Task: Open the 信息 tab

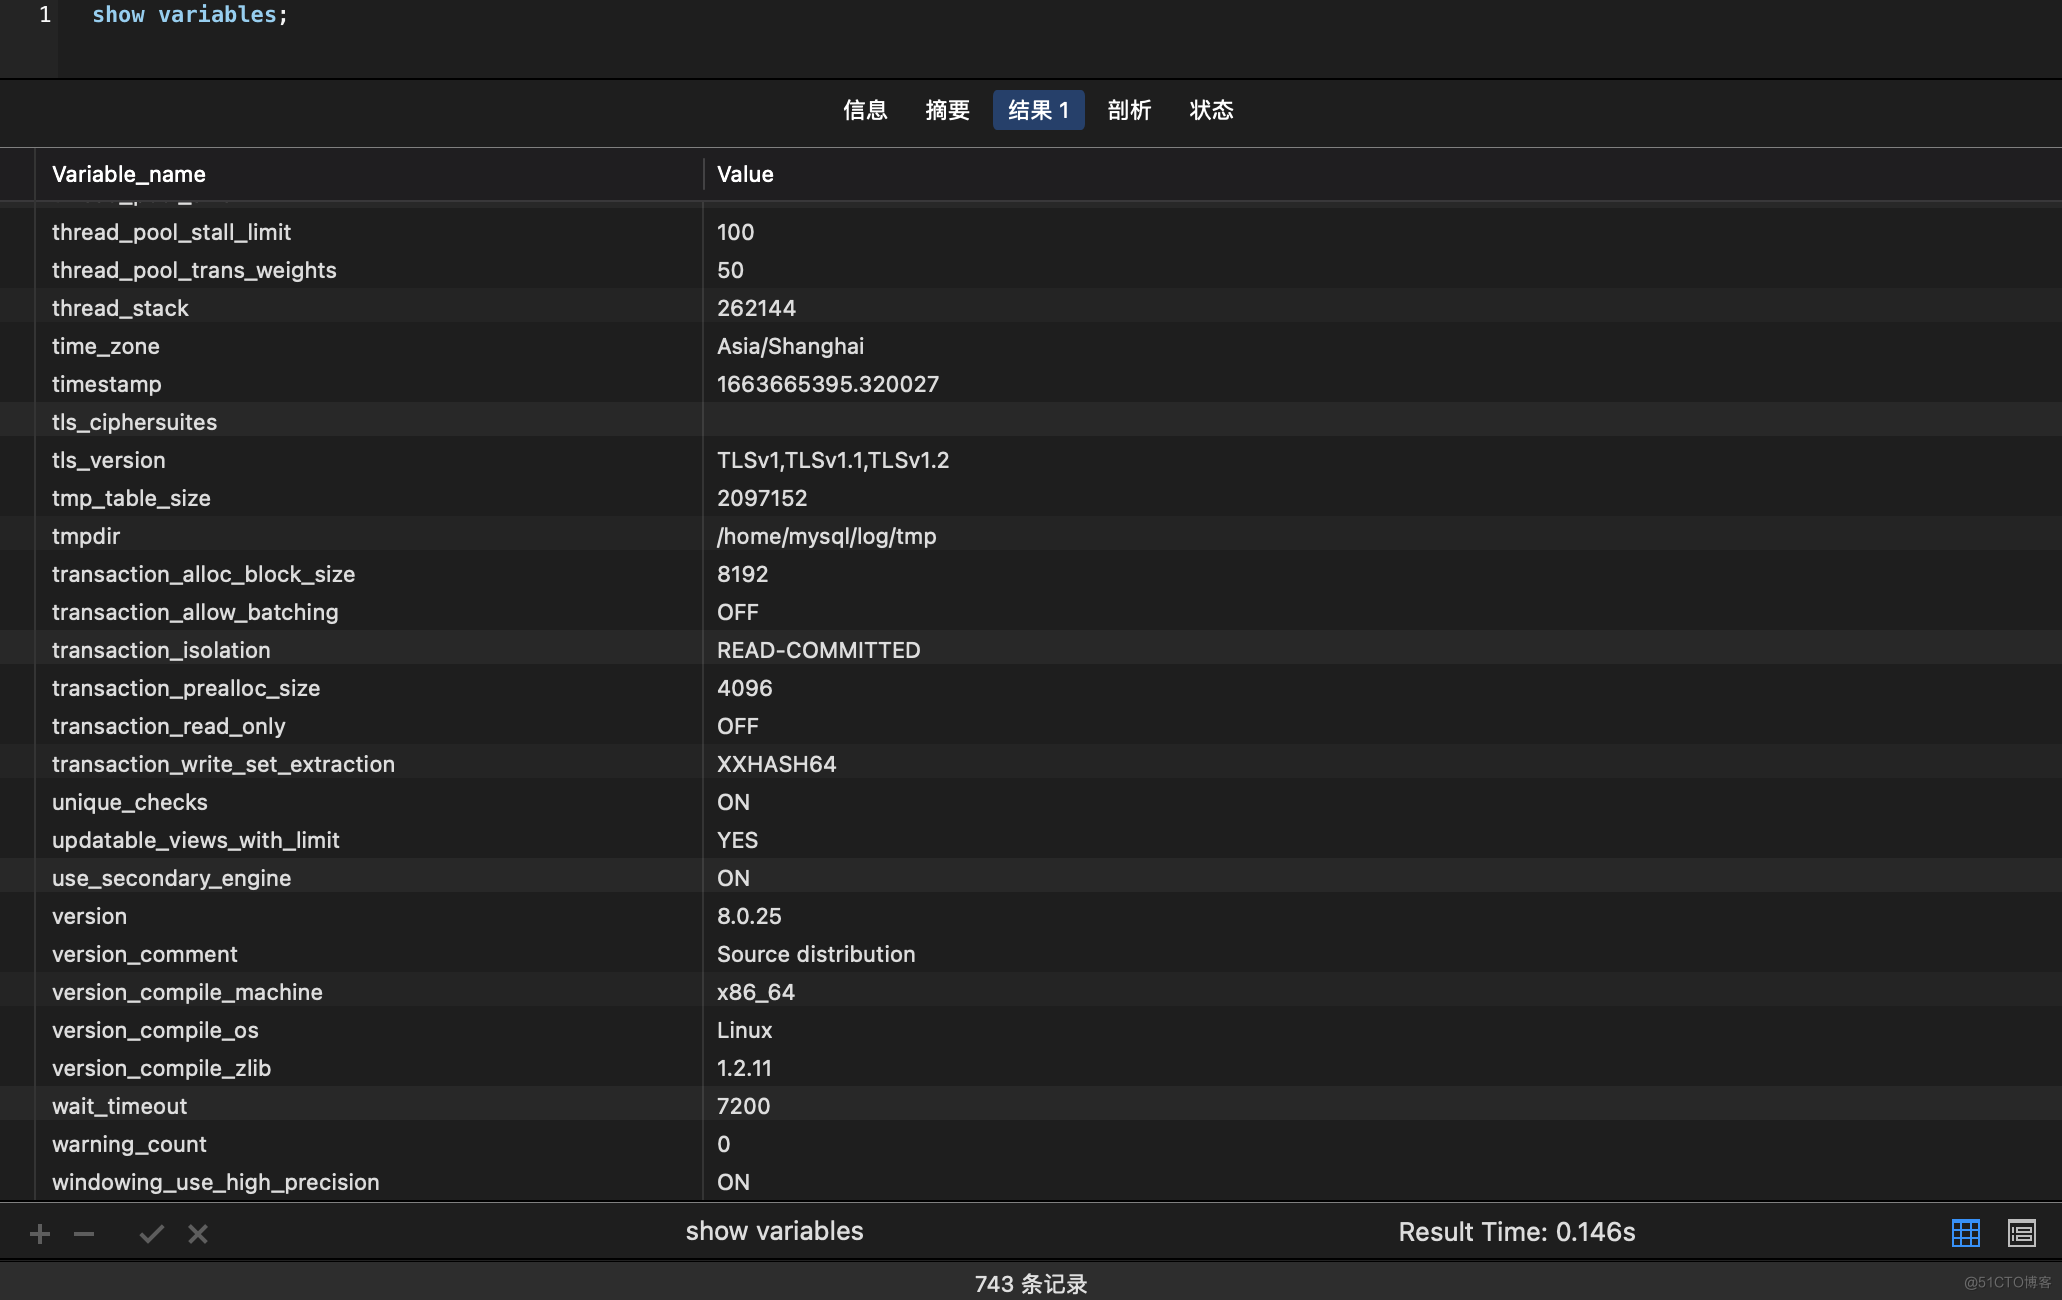Action: coord(865,110)
